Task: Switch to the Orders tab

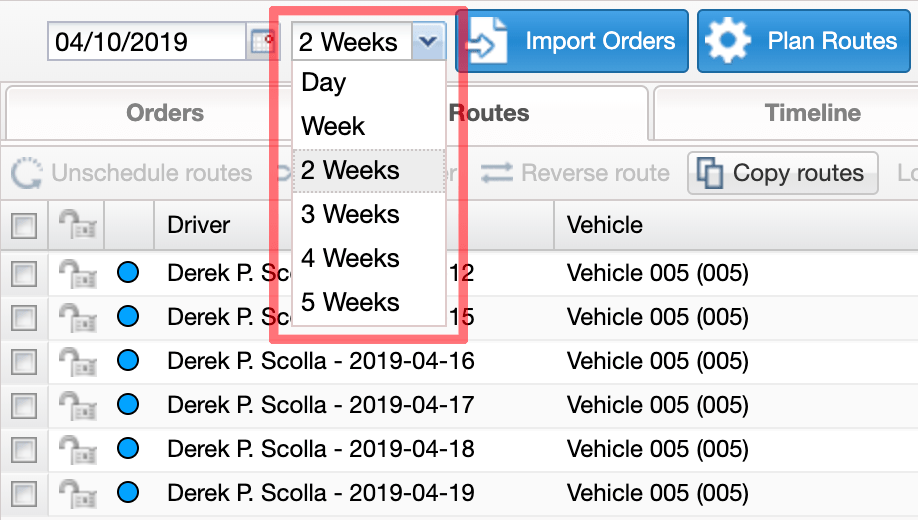Action: [x=165, y=113]
